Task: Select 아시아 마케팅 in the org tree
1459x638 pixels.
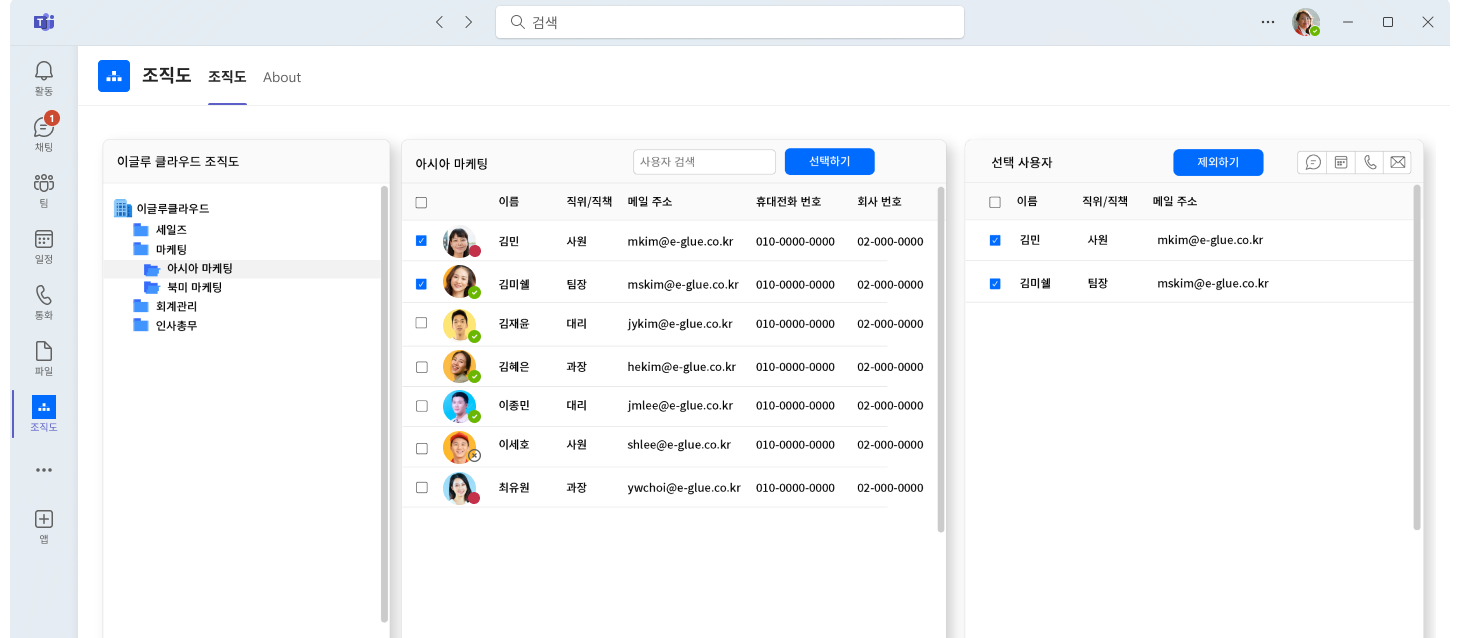Action: tap(199, 268)
